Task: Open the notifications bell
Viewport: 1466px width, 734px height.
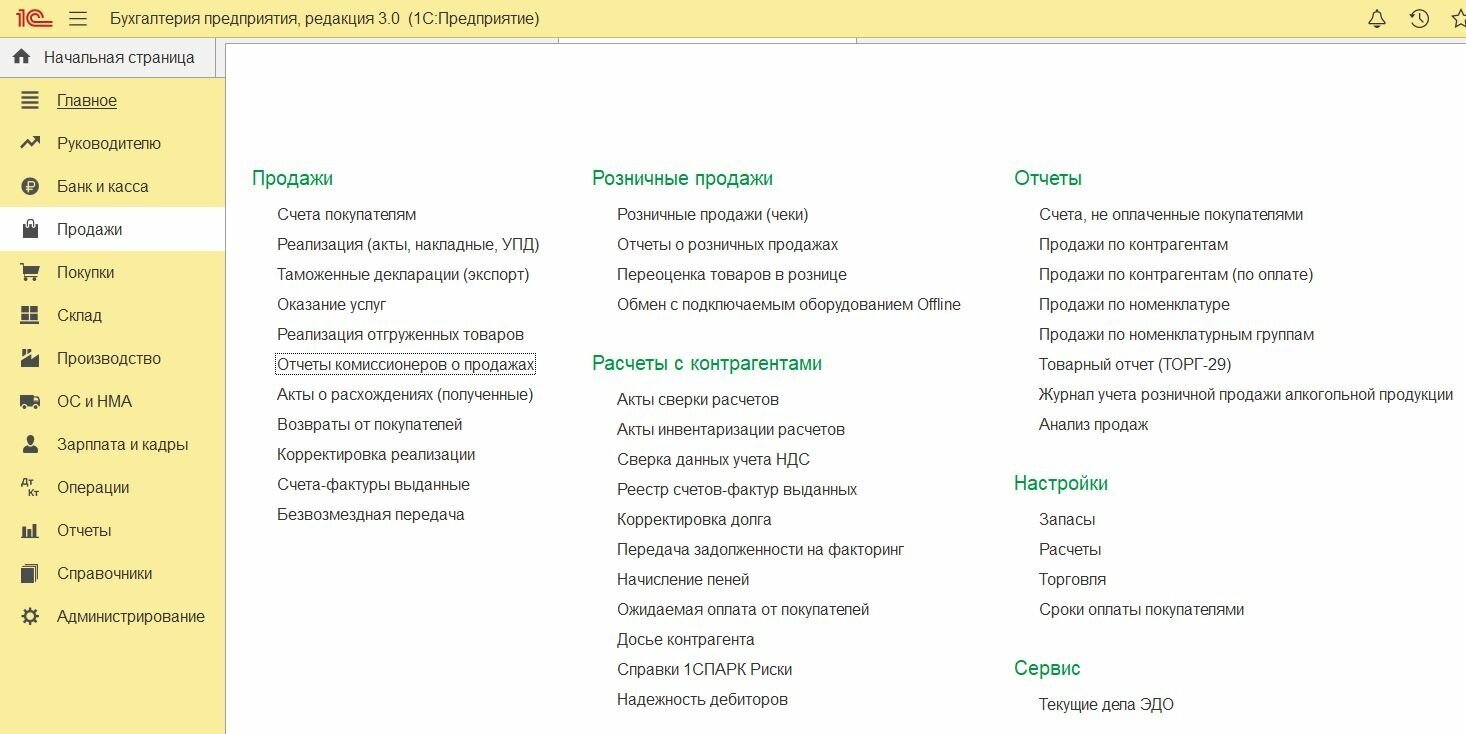Action: 1377,18
